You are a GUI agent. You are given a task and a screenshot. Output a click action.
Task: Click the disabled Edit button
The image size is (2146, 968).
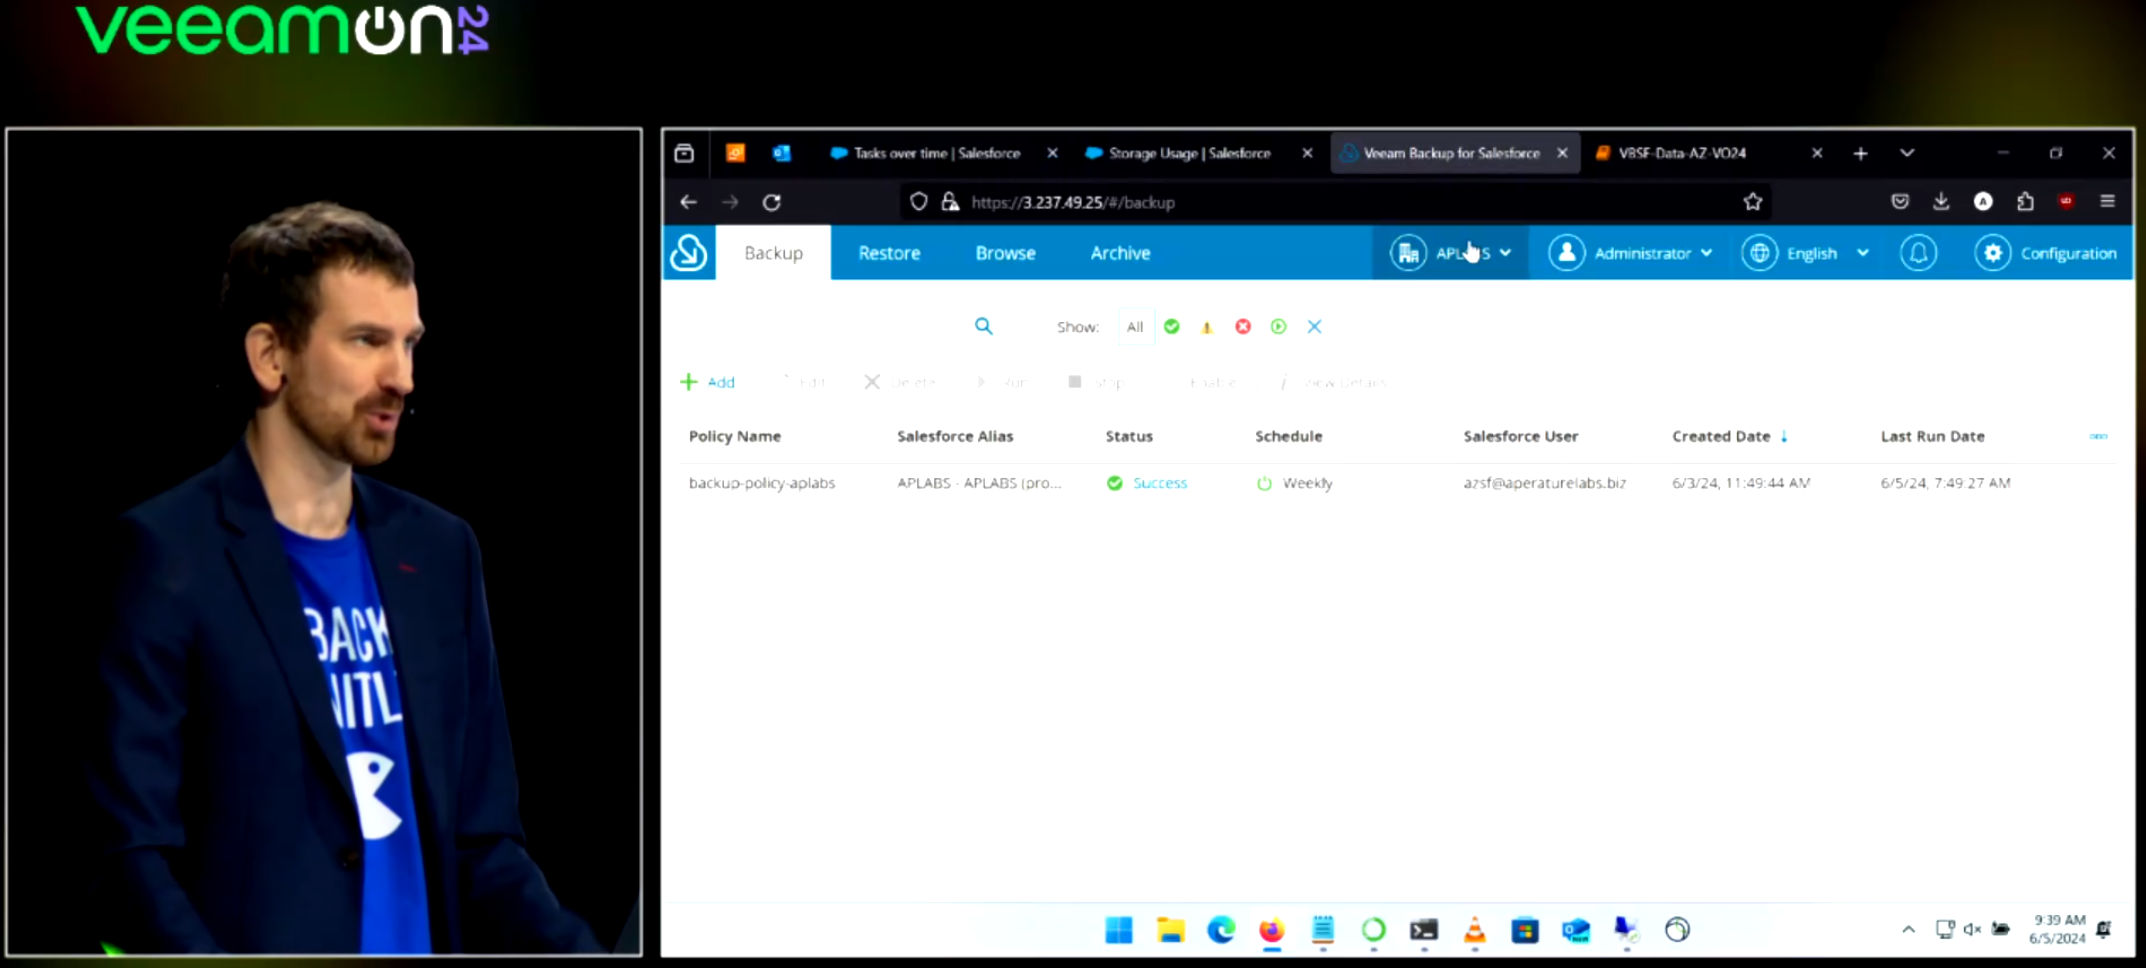[804, 382]
